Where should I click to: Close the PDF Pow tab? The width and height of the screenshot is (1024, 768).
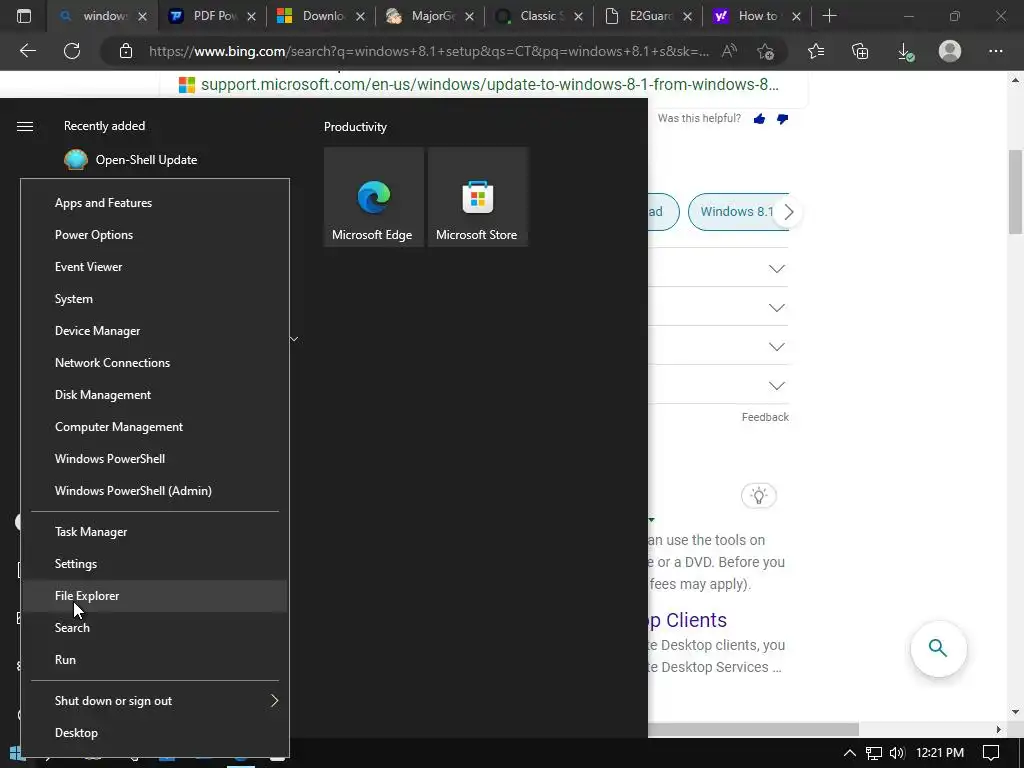coord(251,17)
